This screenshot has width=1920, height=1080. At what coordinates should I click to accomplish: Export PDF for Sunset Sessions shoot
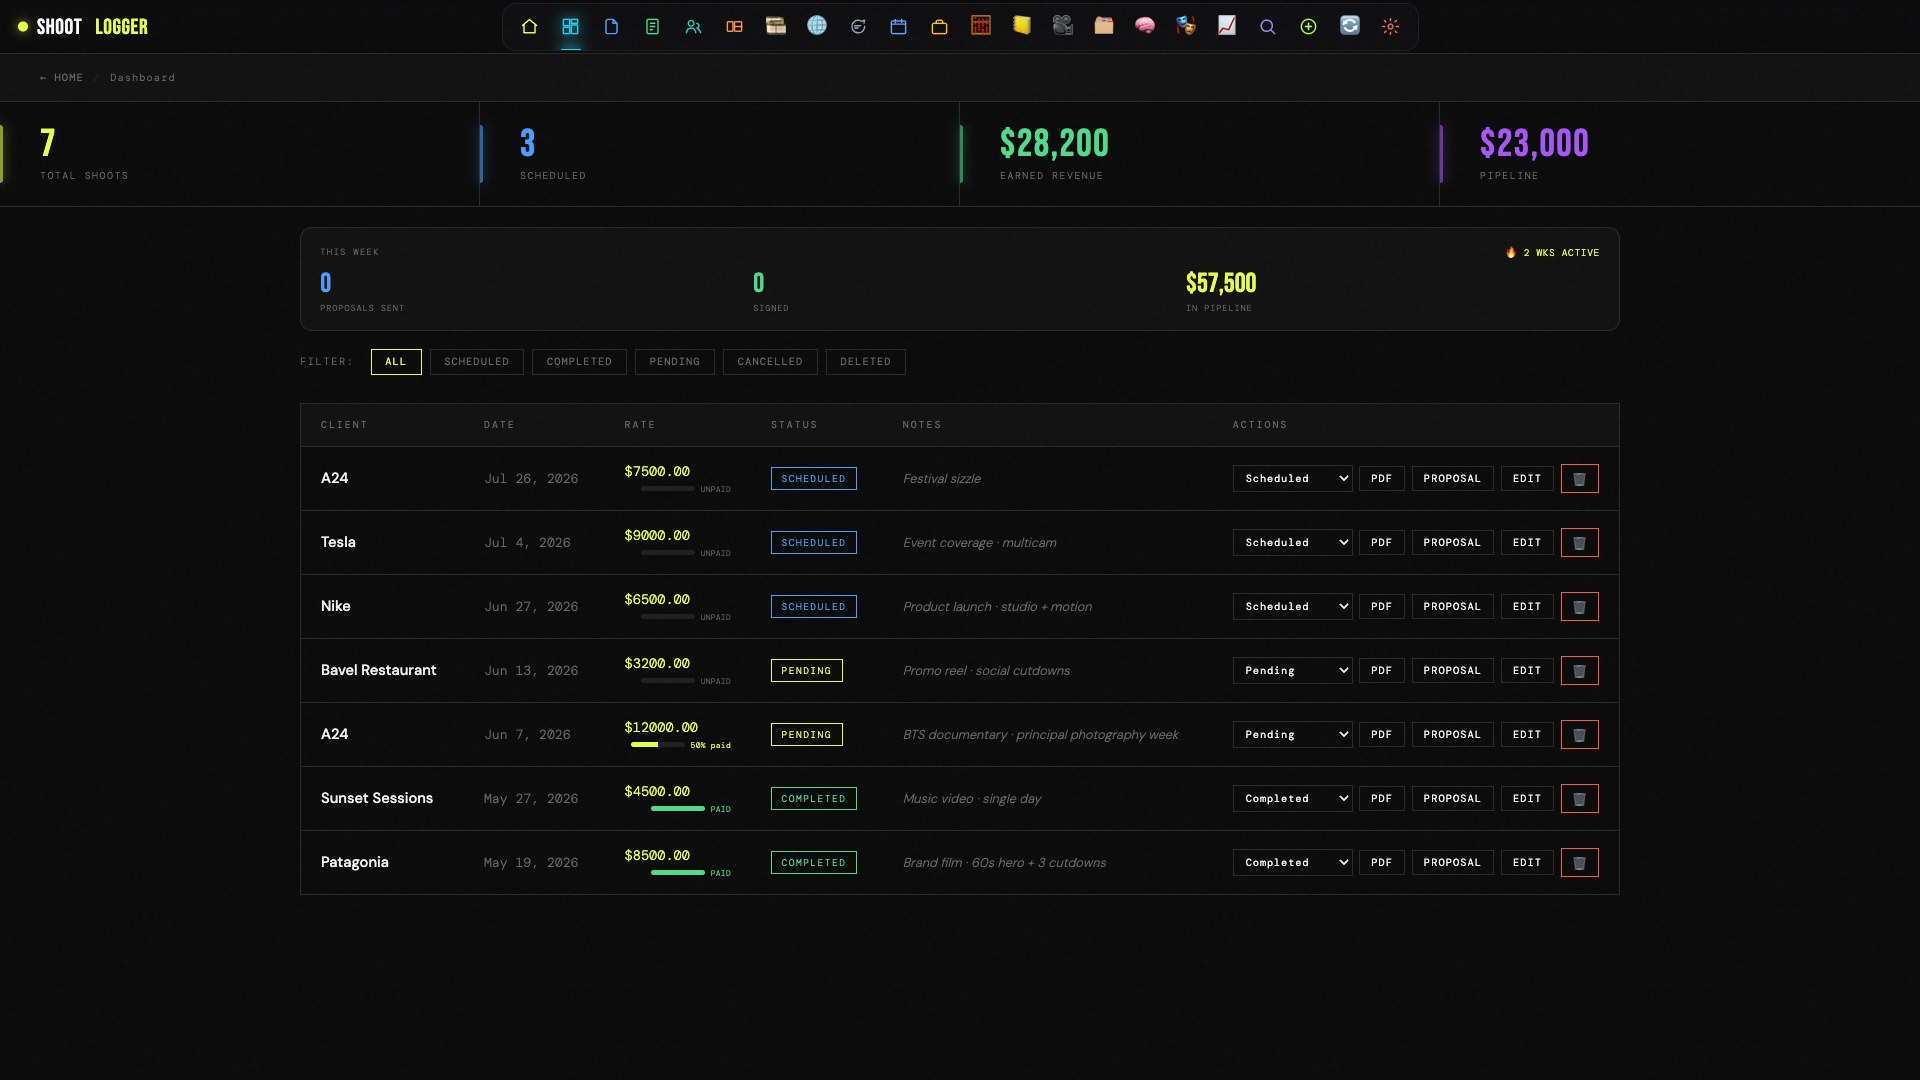click(x=1381, y=799)
